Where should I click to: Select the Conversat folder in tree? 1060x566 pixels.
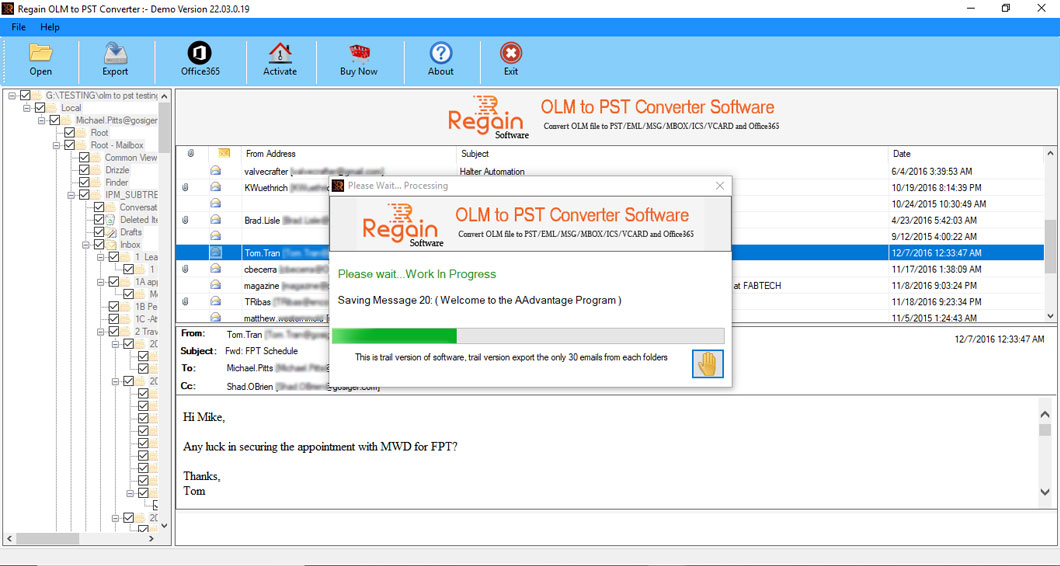pyautogui.click(x=138, y=207)
